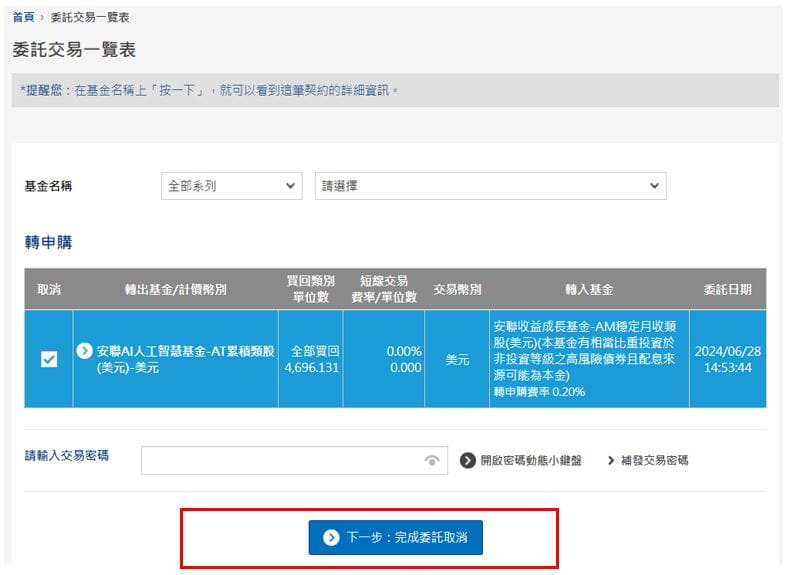Screen dimensions: 794x575
Task: Click 委託交易一覽表 in the breadcrumb
Action: (89, 18)
